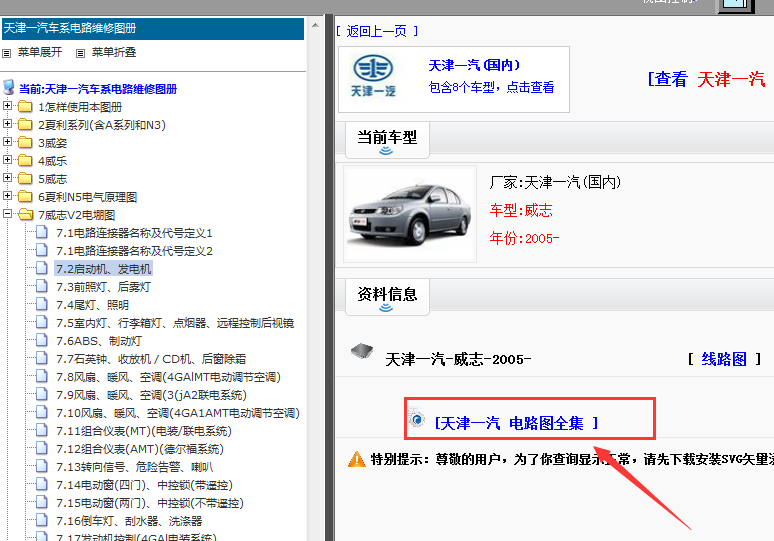Open 天津一汽 电路图全集 link

click(x=516, y=423)
